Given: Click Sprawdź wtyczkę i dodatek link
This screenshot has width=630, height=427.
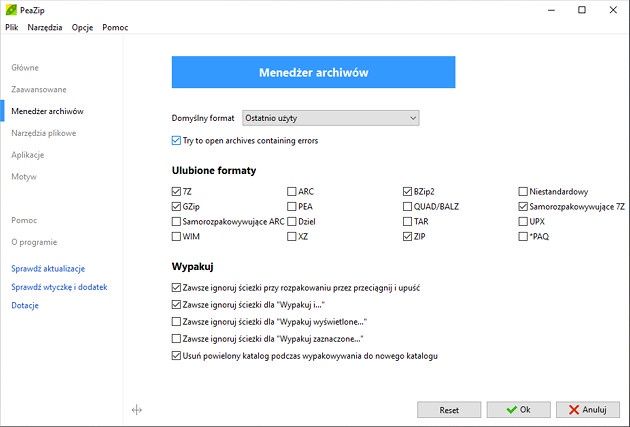Looking at the screenshot, I should 59,287.
